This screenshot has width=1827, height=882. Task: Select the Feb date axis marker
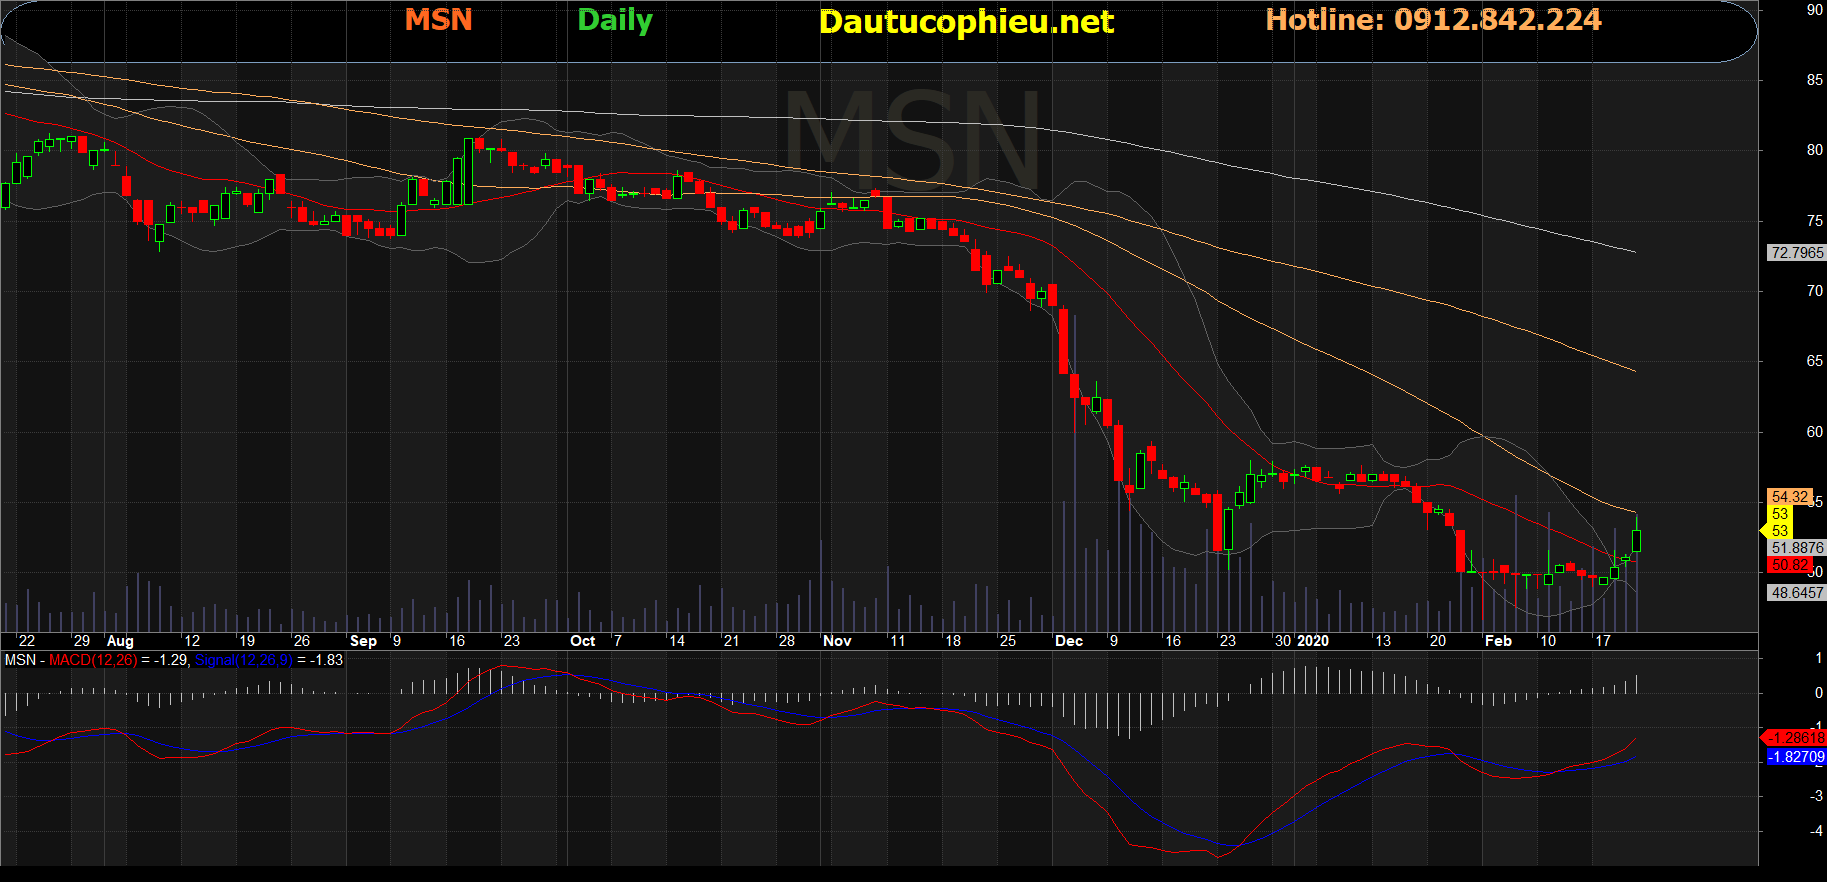[1498, 641]
